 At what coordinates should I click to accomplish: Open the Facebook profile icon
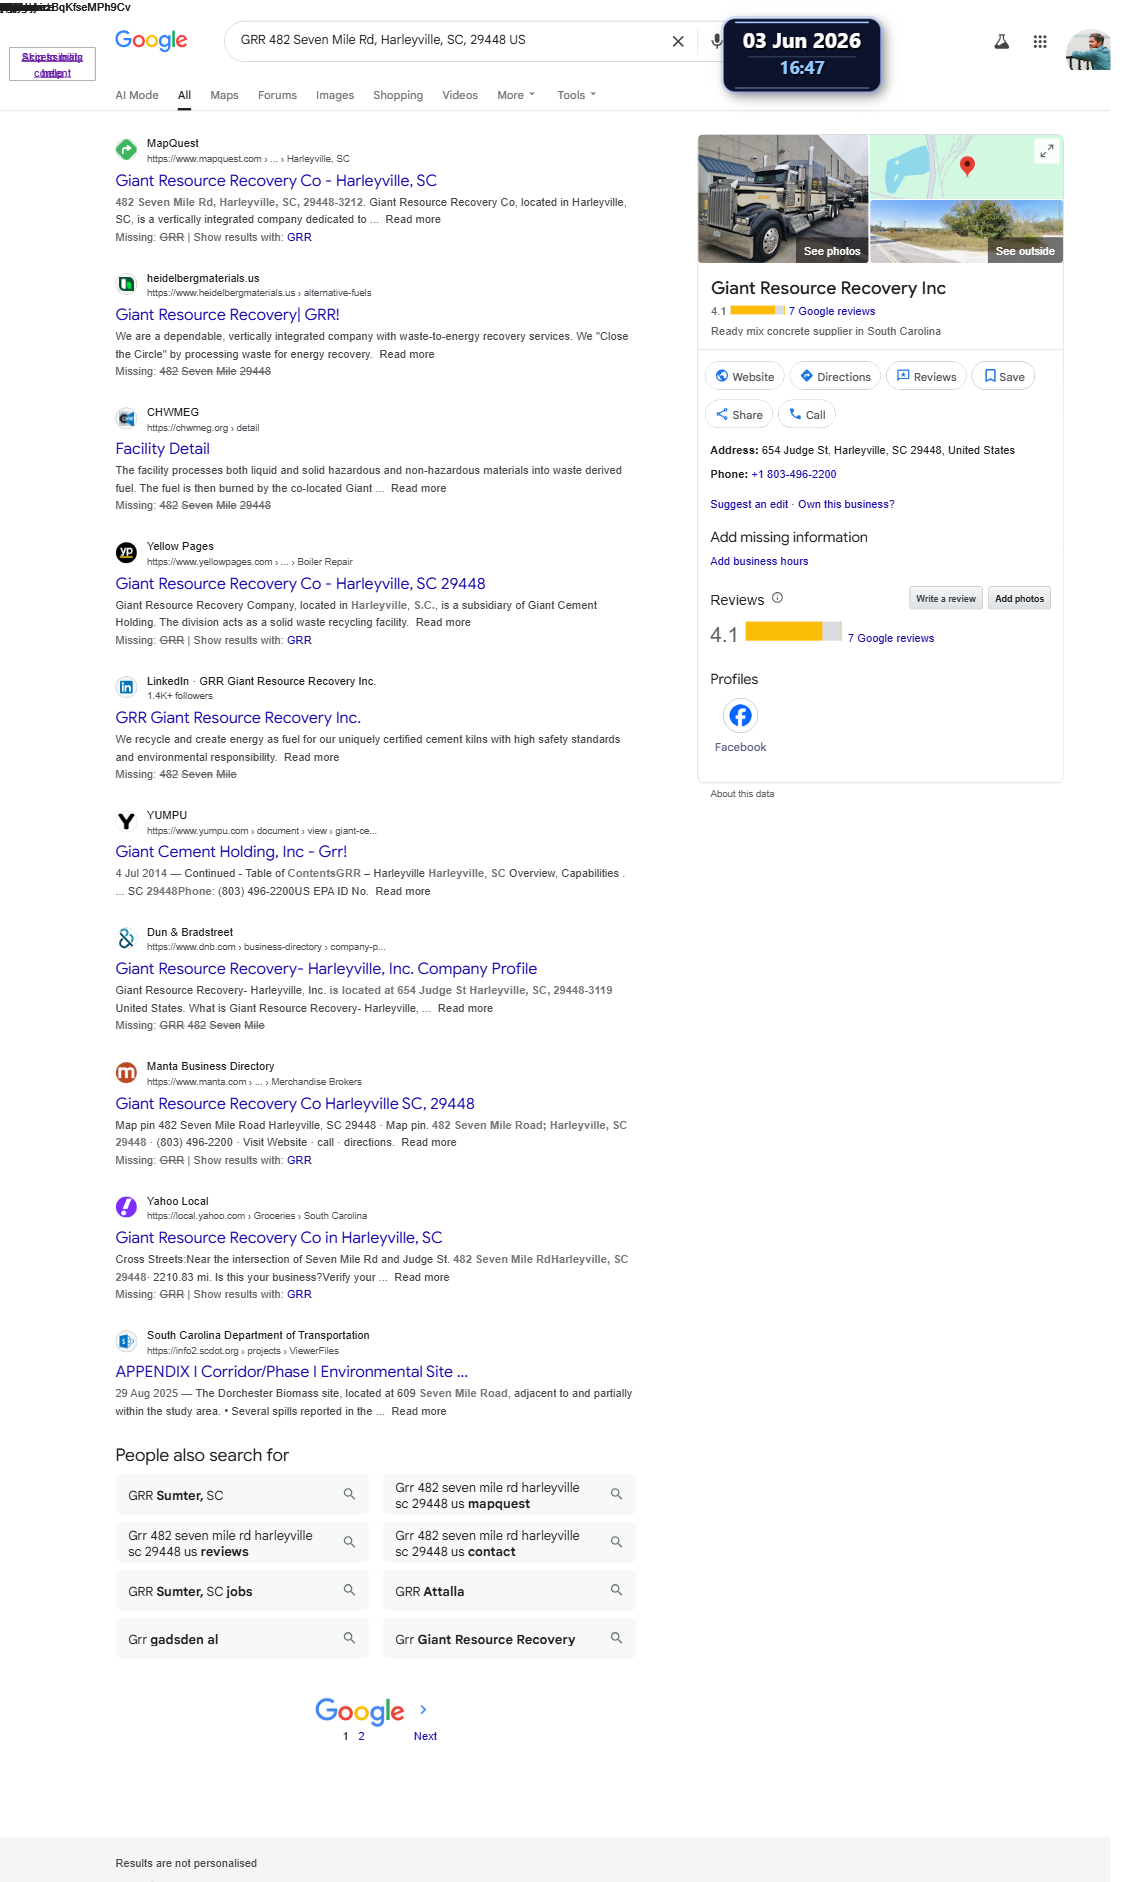coord(740,715)
